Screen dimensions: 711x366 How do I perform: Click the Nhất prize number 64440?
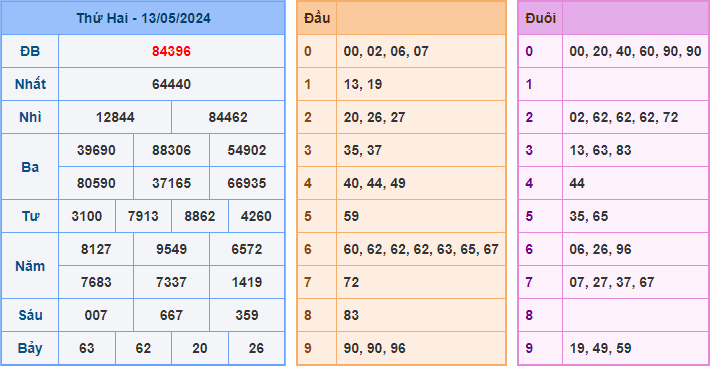tap(171, 84)
